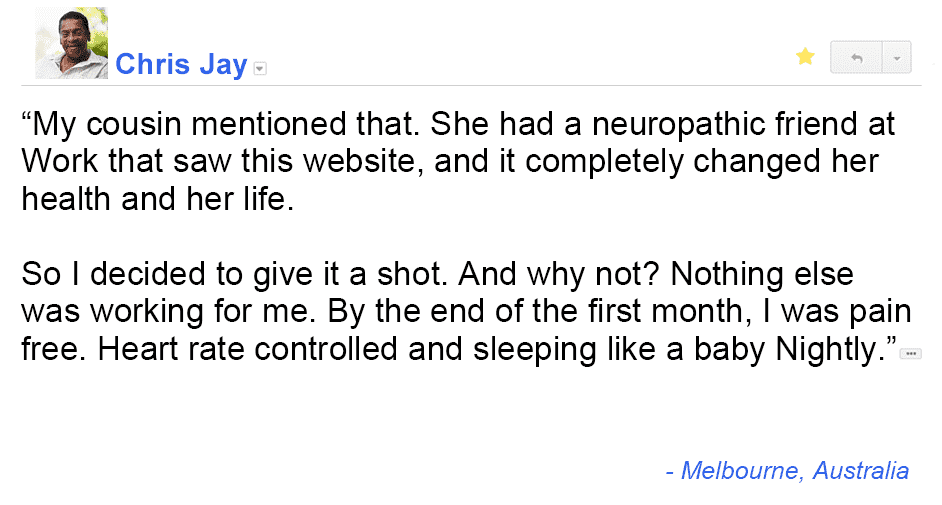This screenshot has width=942, height=505.
Task: Click the phrase "health and her life"
Action: 158,198
